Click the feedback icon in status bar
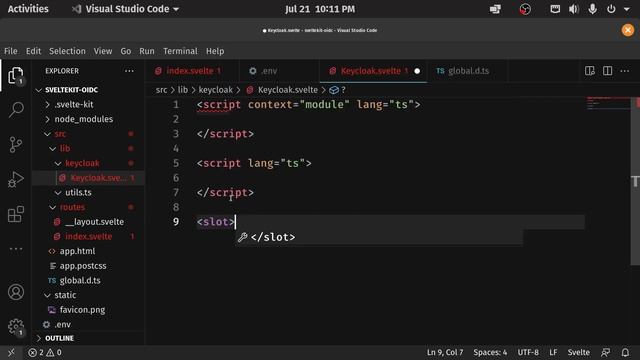This screenshot has height=360, width=640. tap(606, 353)
